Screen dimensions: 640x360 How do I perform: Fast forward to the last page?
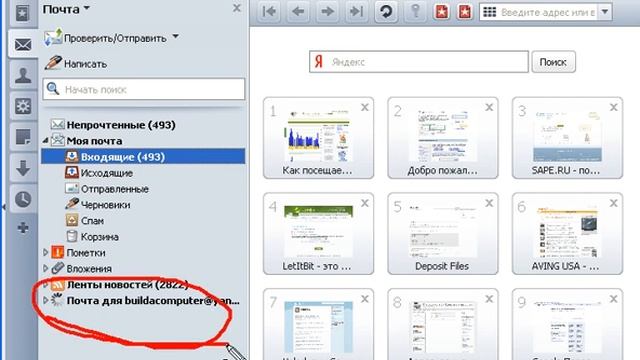click(356, 11)
